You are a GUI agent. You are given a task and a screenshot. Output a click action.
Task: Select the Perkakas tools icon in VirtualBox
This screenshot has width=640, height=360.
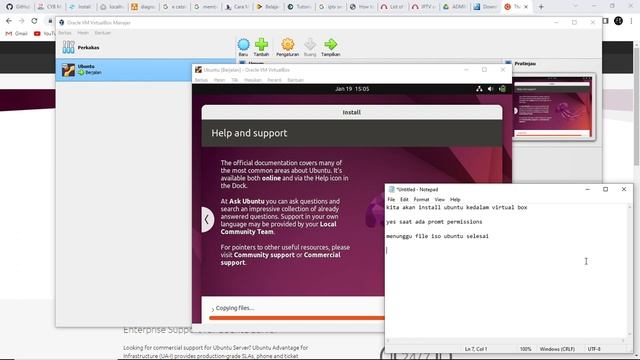coord(69,47)
